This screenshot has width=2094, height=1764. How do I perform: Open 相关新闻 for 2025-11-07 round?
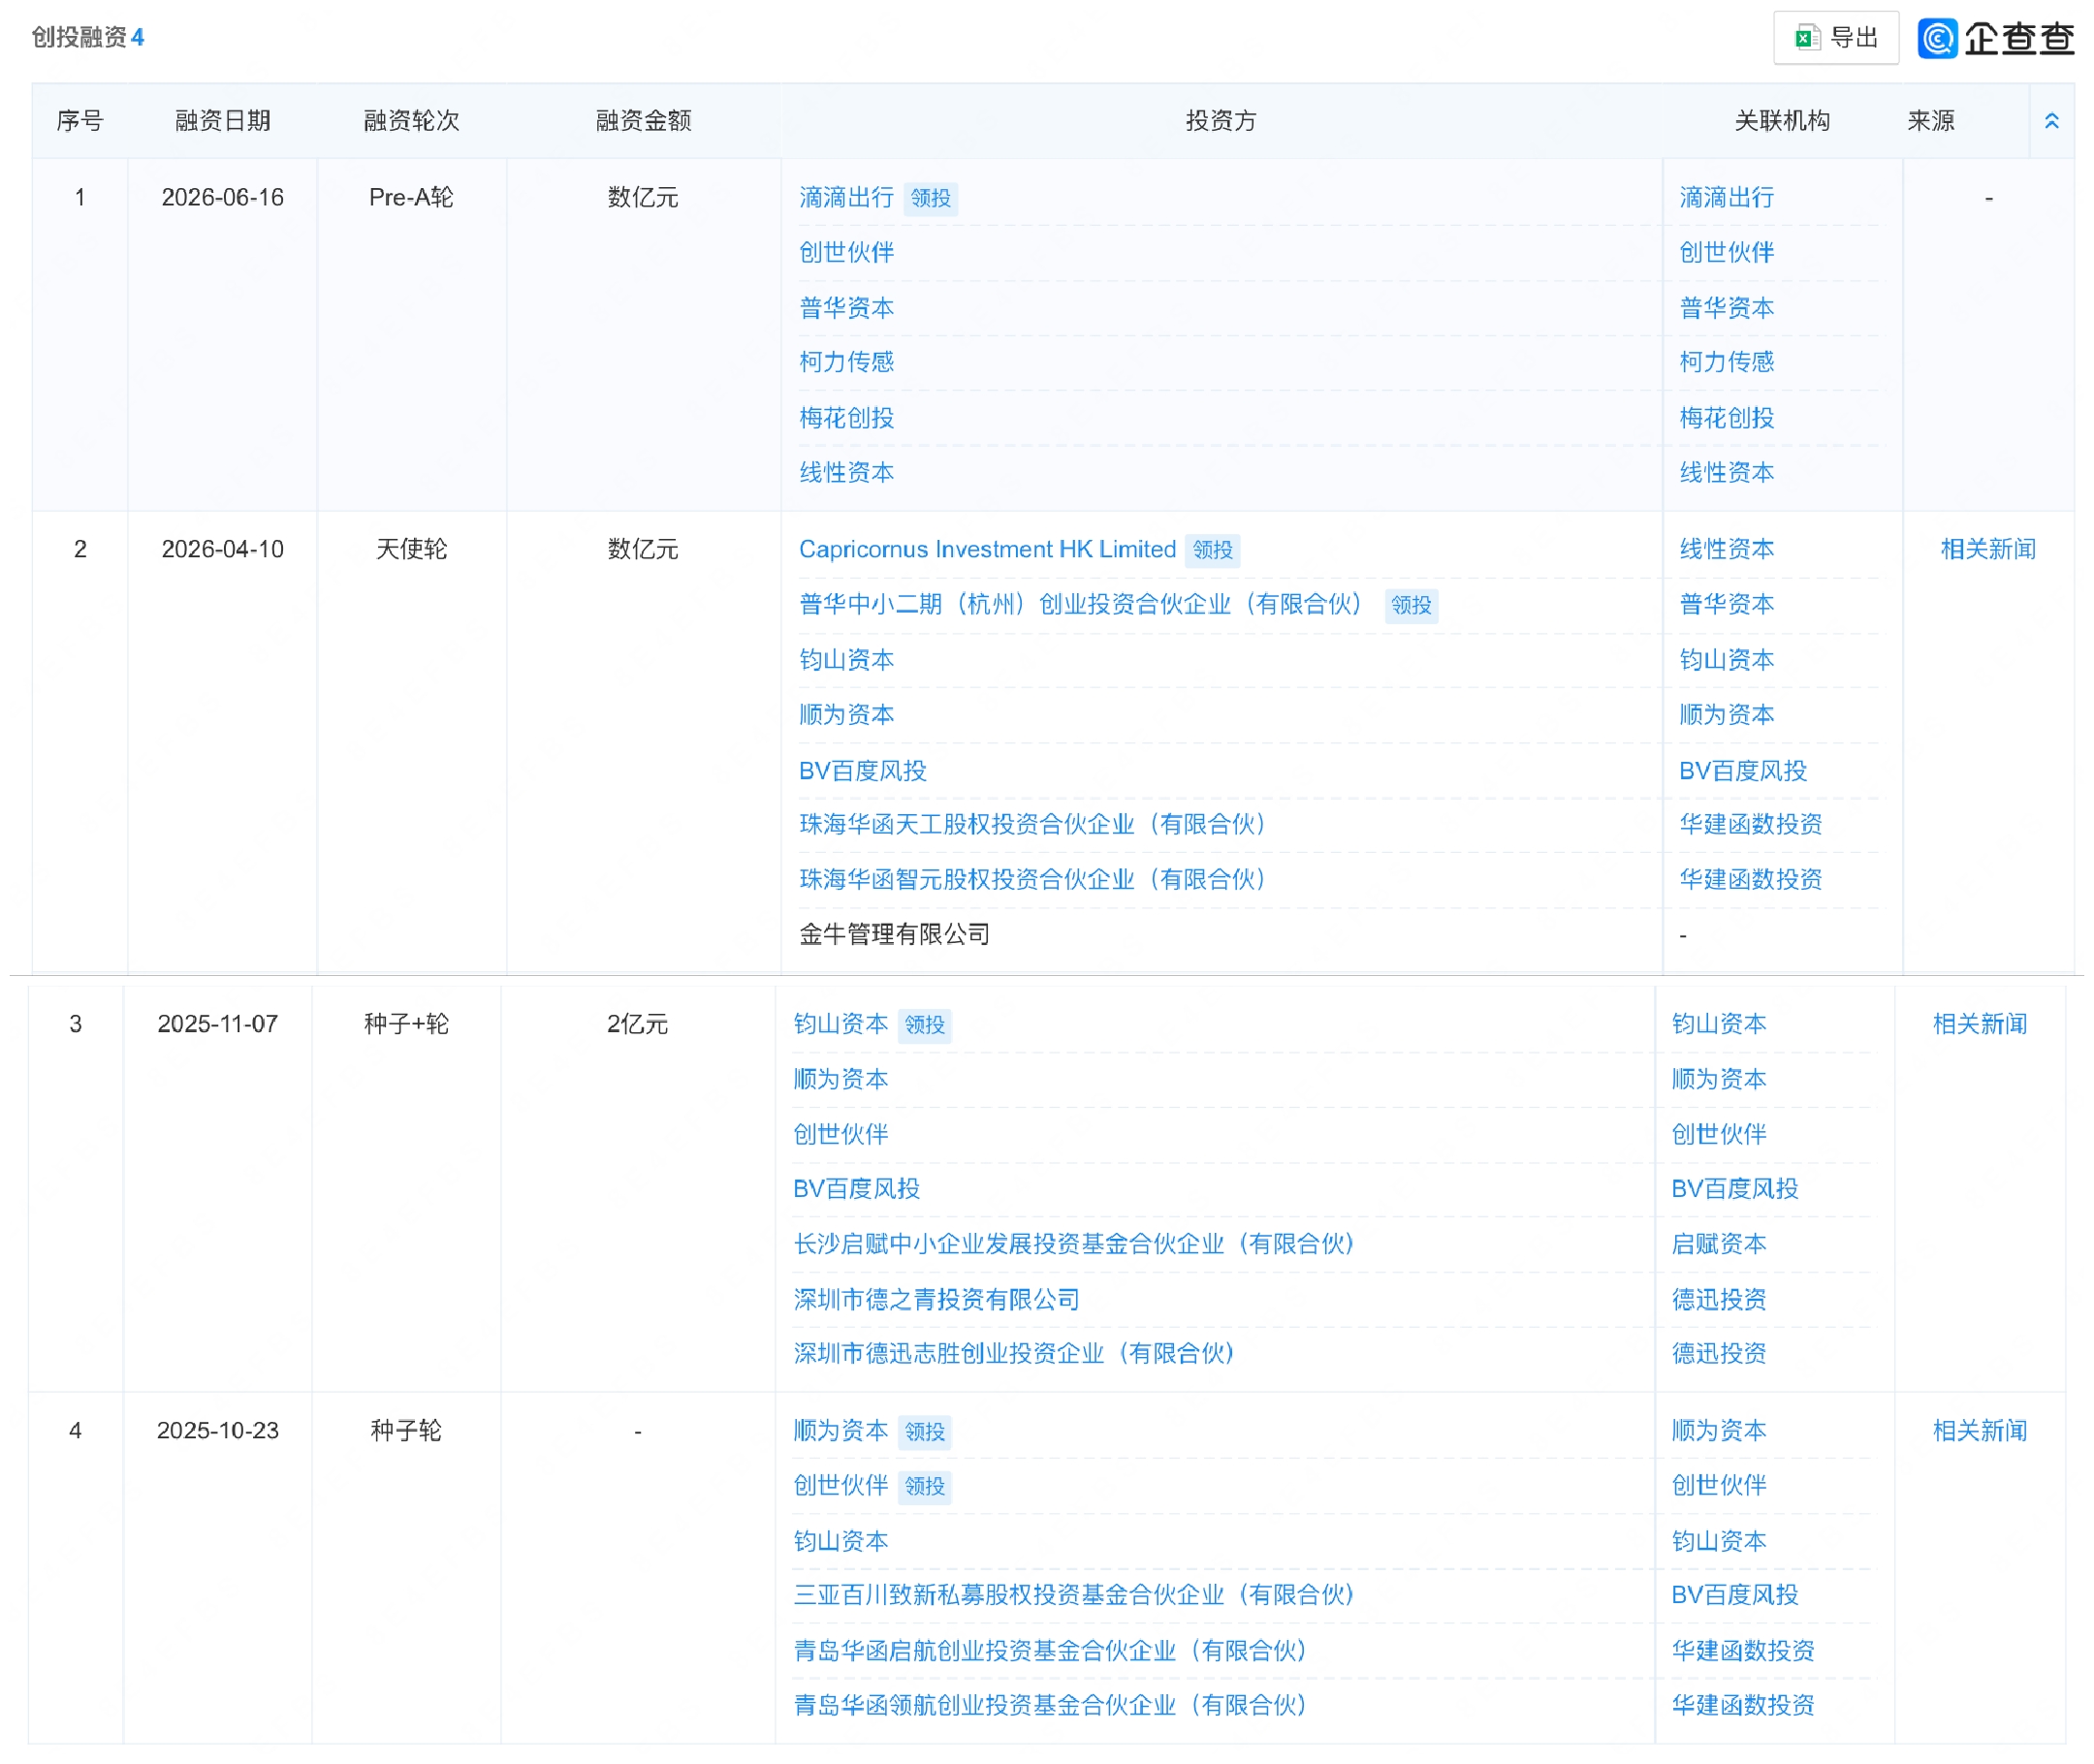click(x=1980, y=1024)
